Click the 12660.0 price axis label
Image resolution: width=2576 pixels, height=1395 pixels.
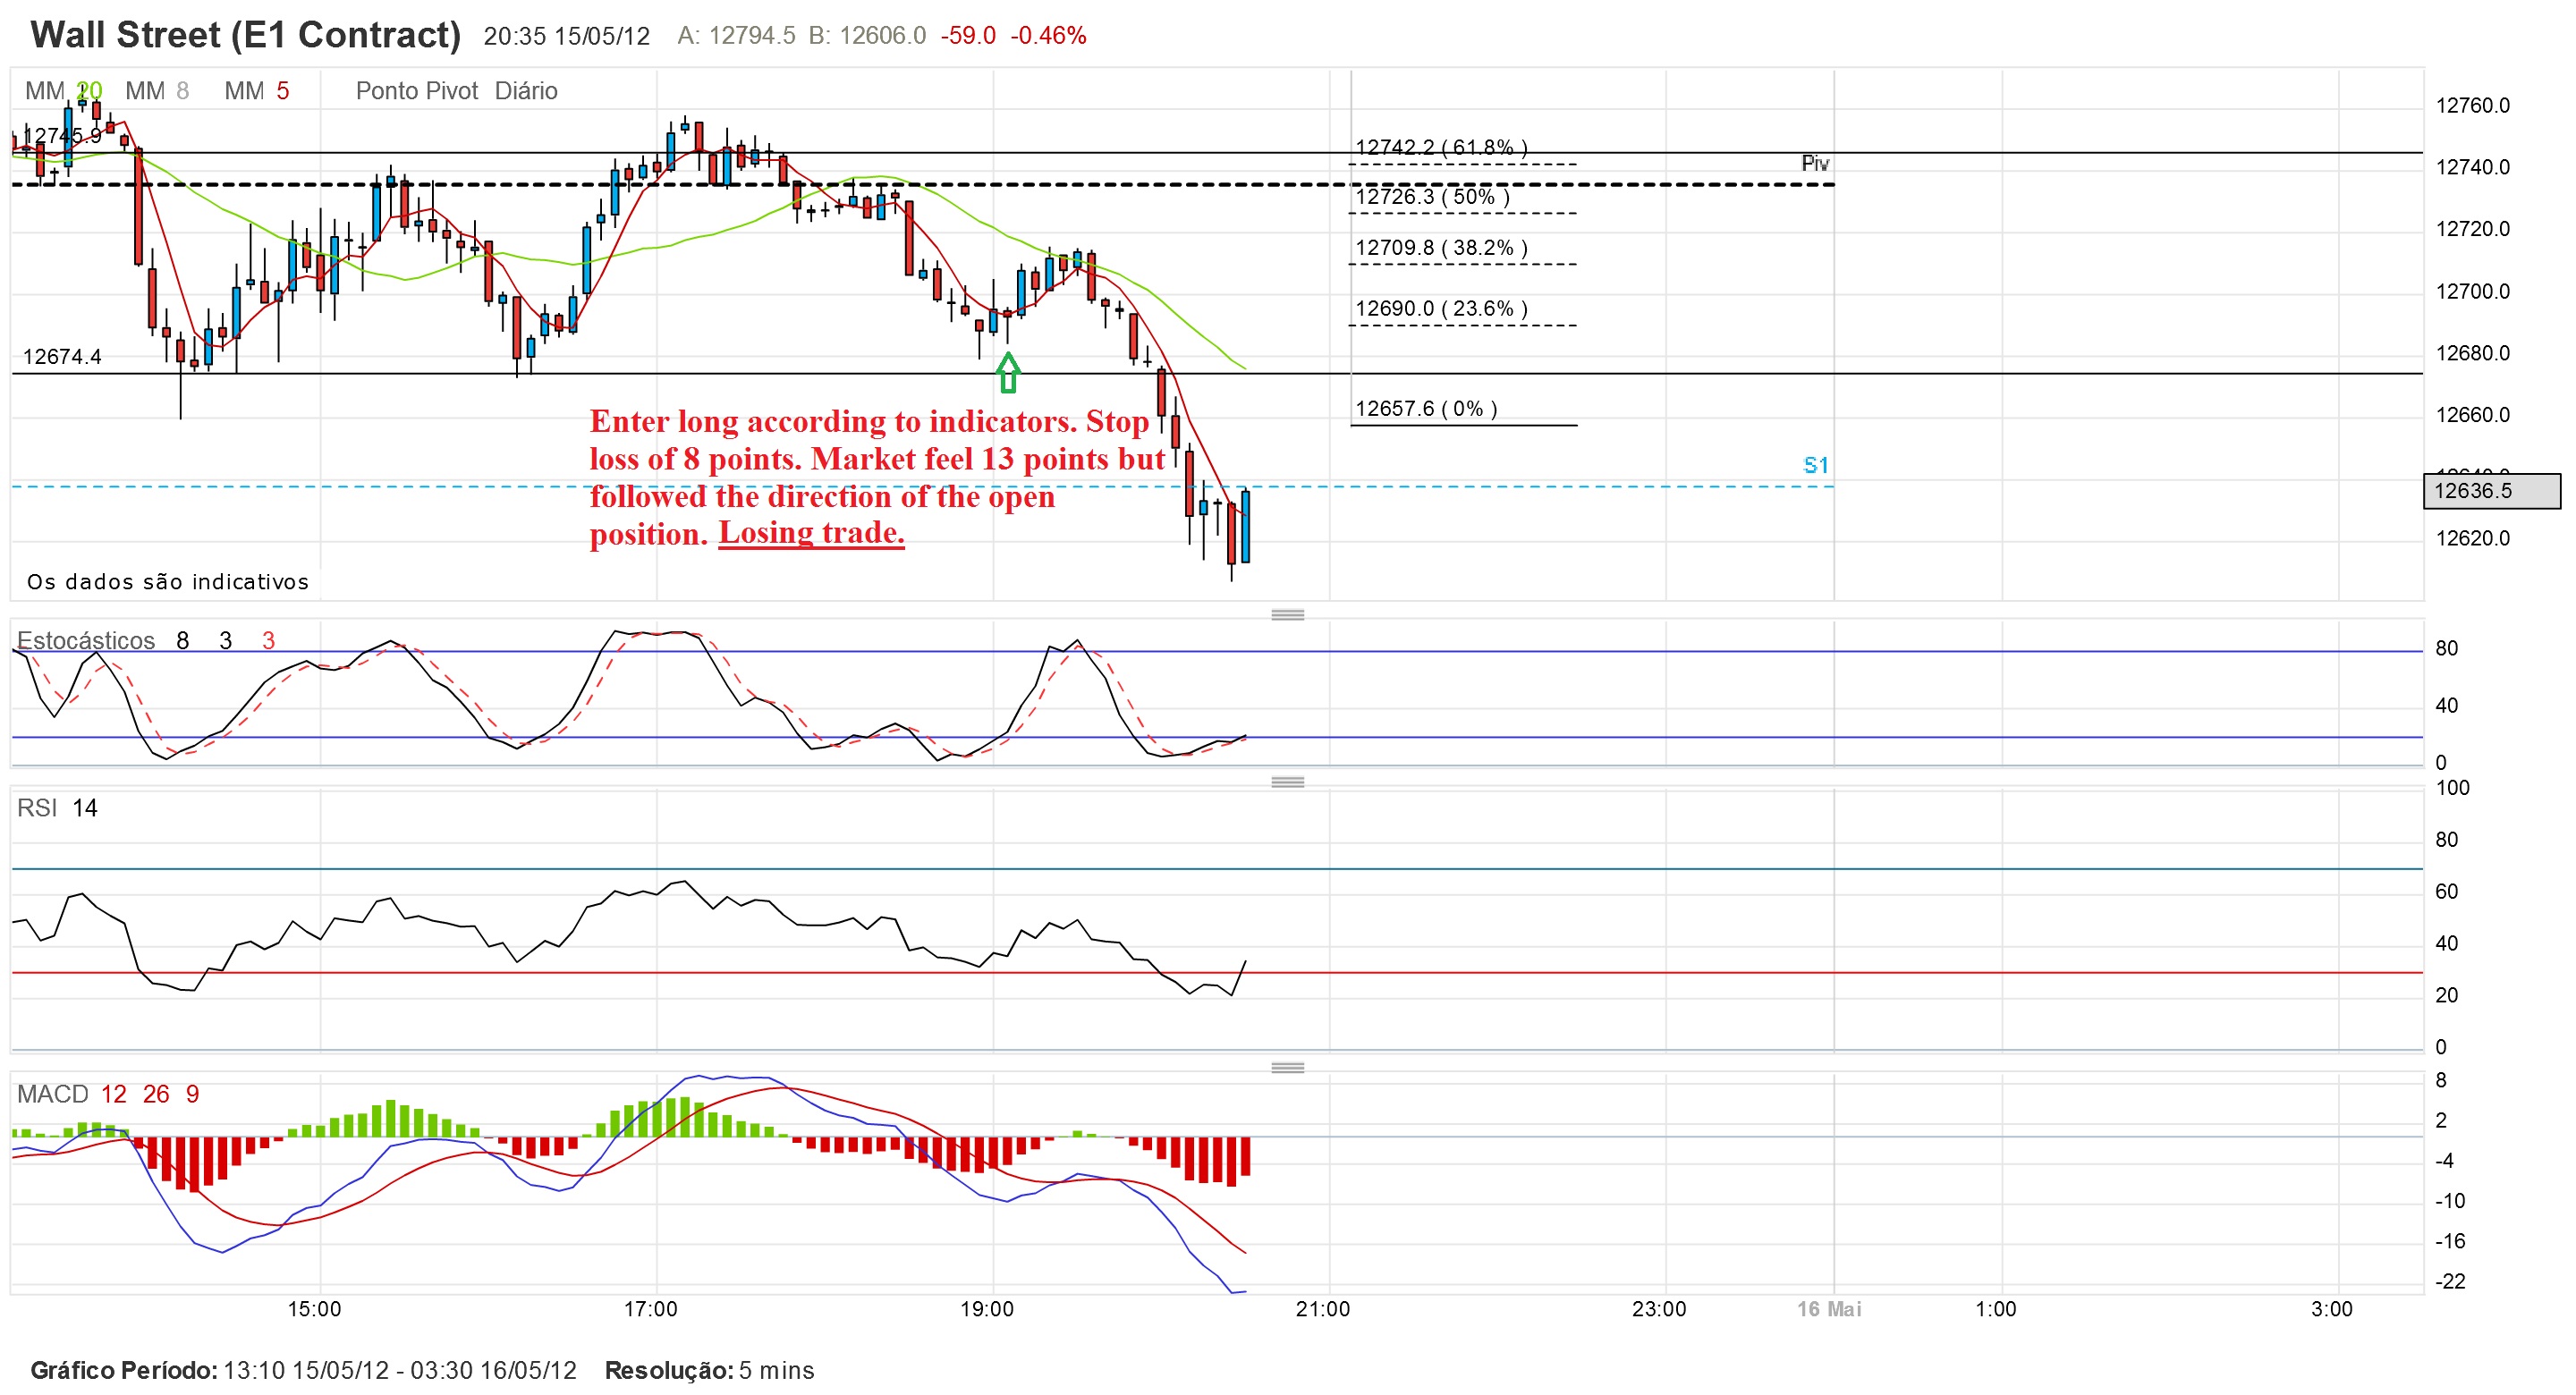point(2473,415)
